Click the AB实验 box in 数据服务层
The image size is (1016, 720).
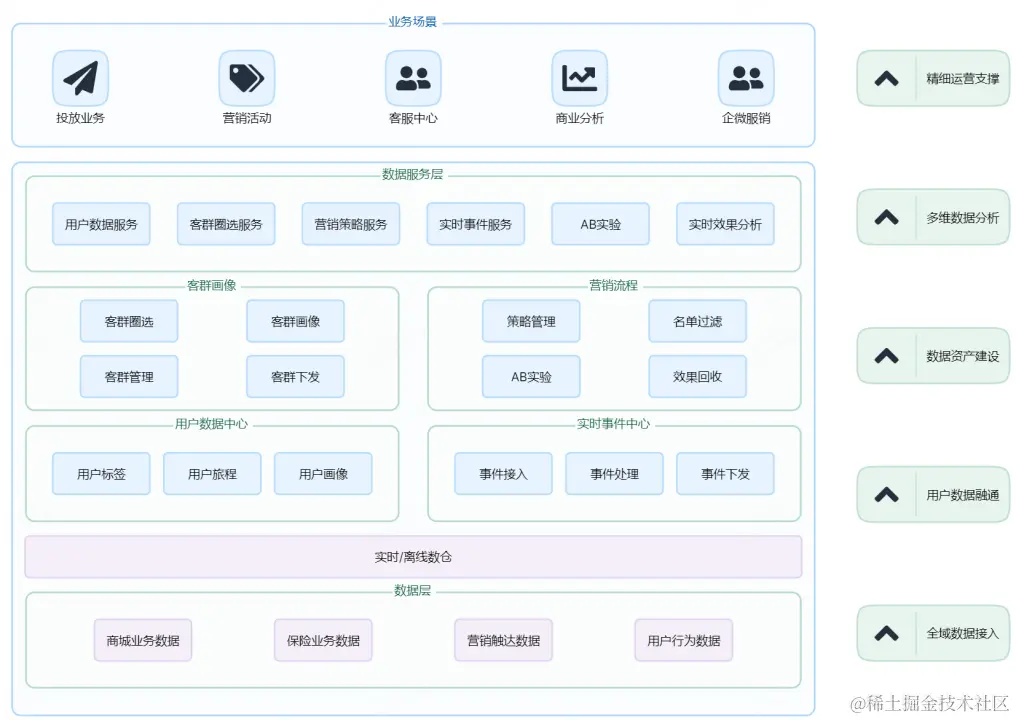[x=600, y=224]
